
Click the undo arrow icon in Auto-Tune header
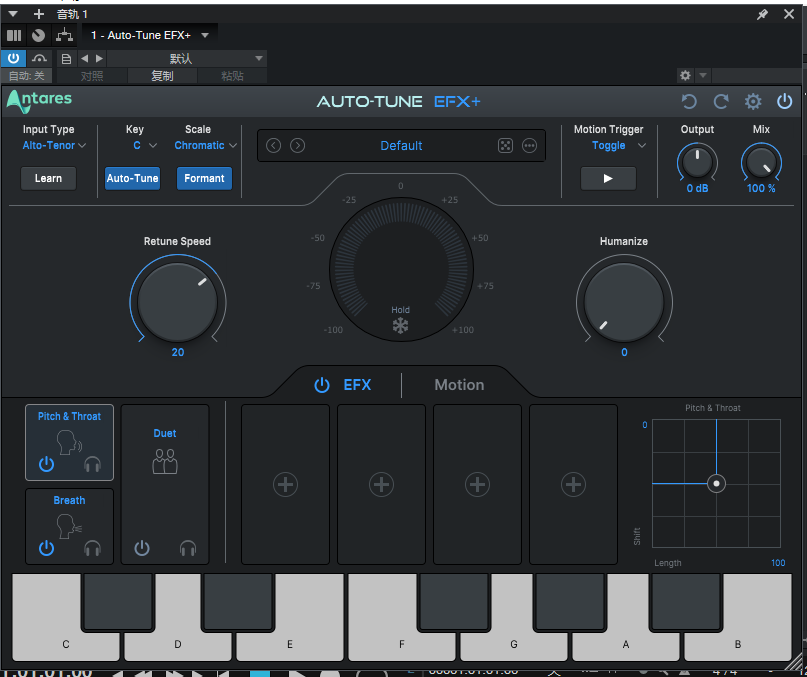click(689, 101)
